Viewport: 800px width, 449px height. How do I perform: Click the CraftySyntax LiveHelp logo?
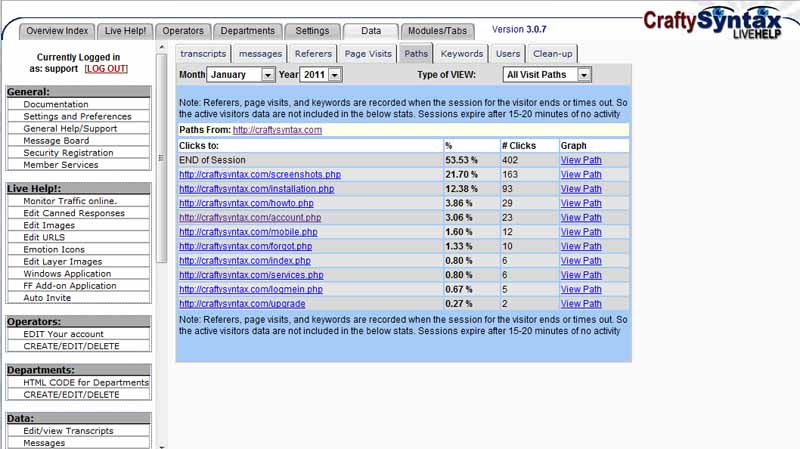click(x=712, y=23)
